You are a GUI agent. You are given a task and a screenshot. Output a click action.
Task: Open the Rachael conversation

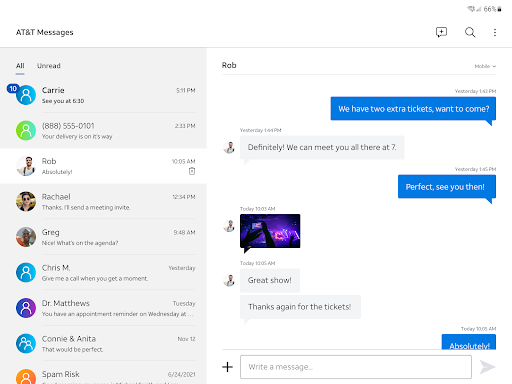click(103, 202)
